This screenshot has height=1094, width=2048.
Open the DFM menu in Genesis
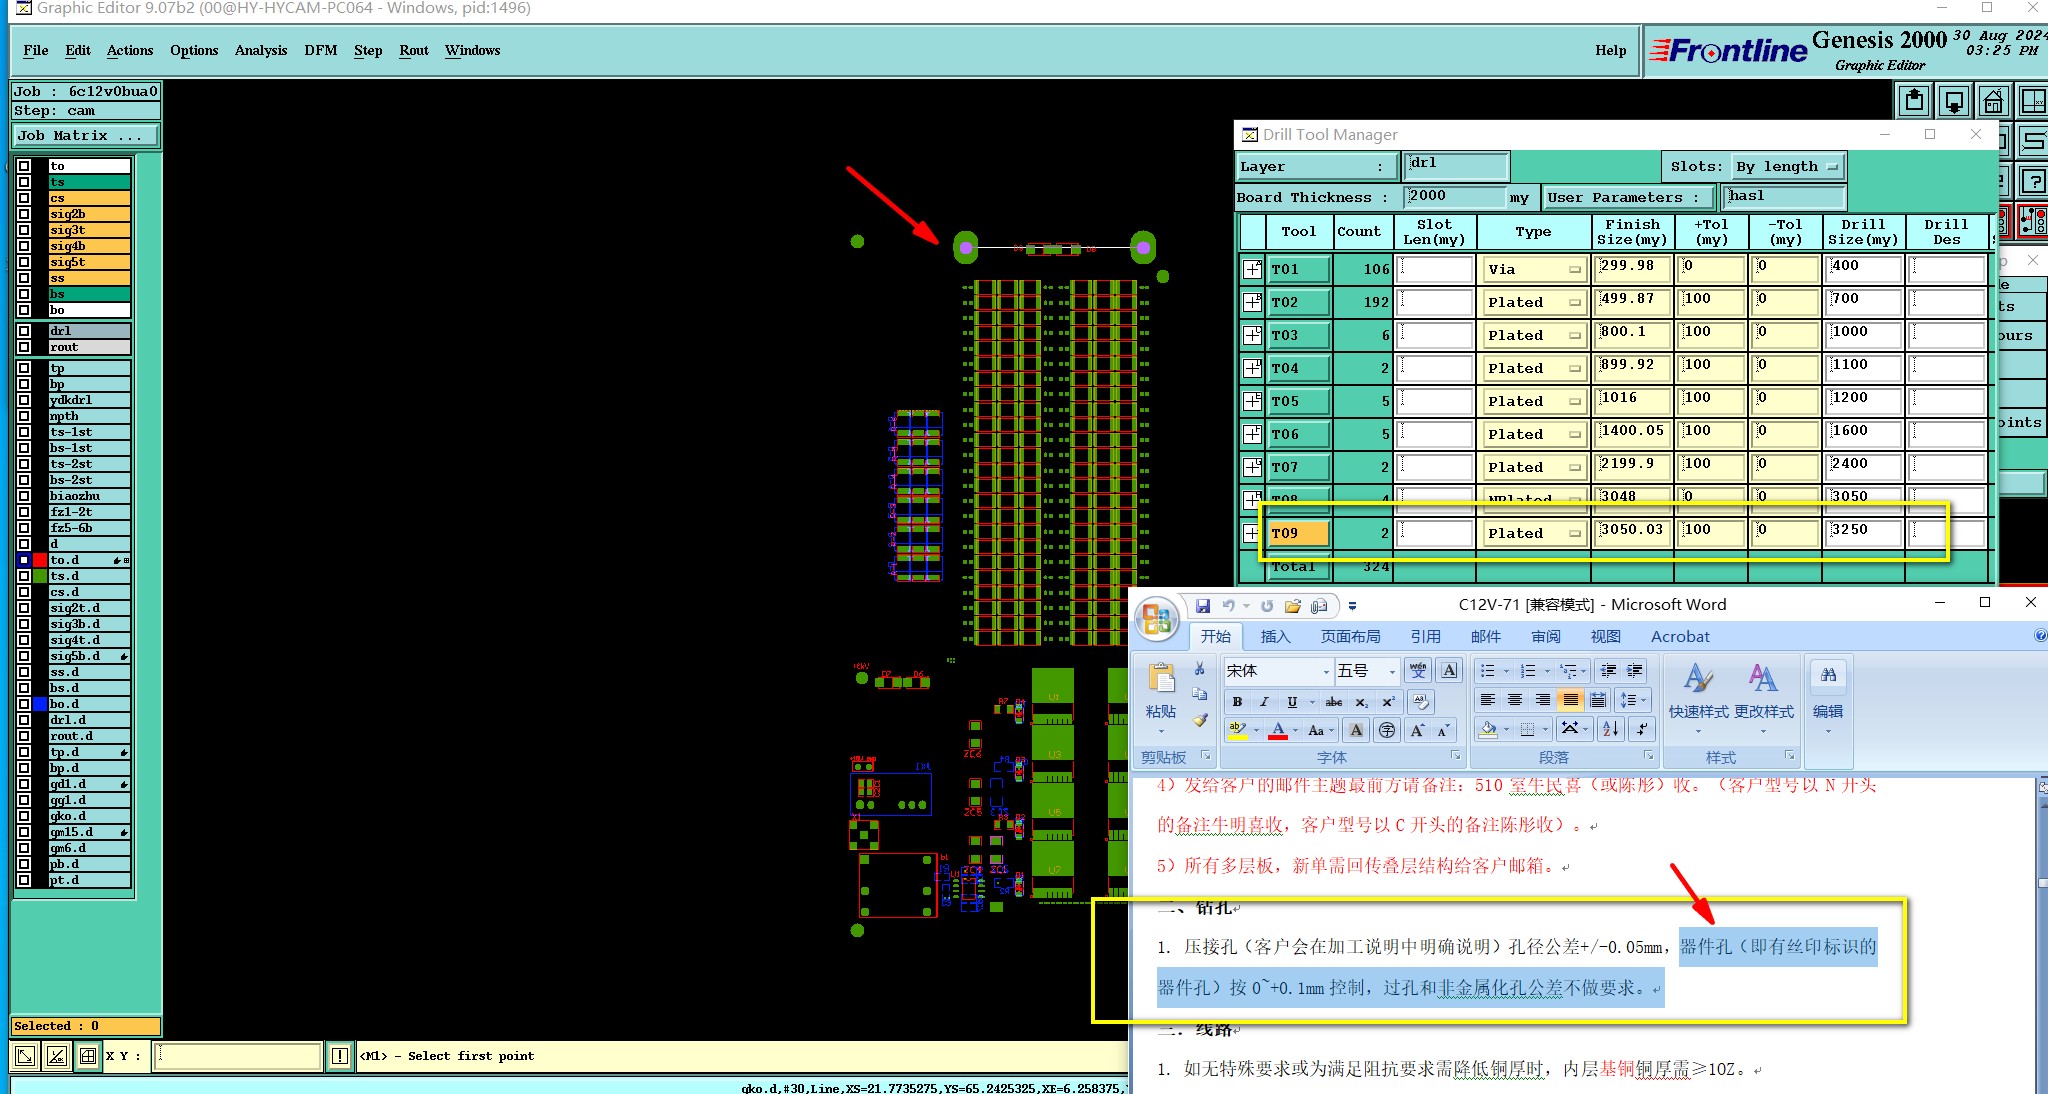coord(320,50)
